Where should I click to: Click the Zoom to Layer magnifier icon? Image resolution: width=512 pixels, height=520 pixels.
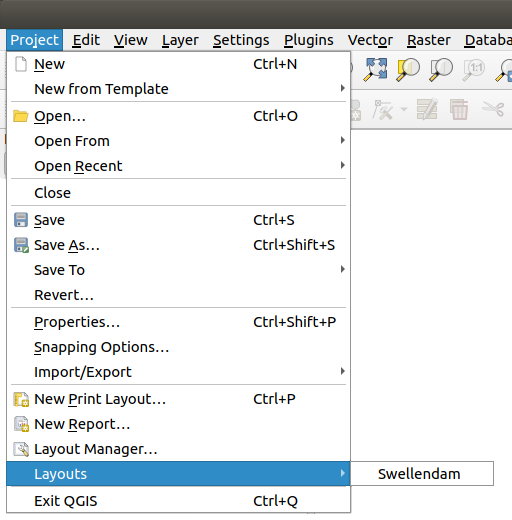point(440,69)
